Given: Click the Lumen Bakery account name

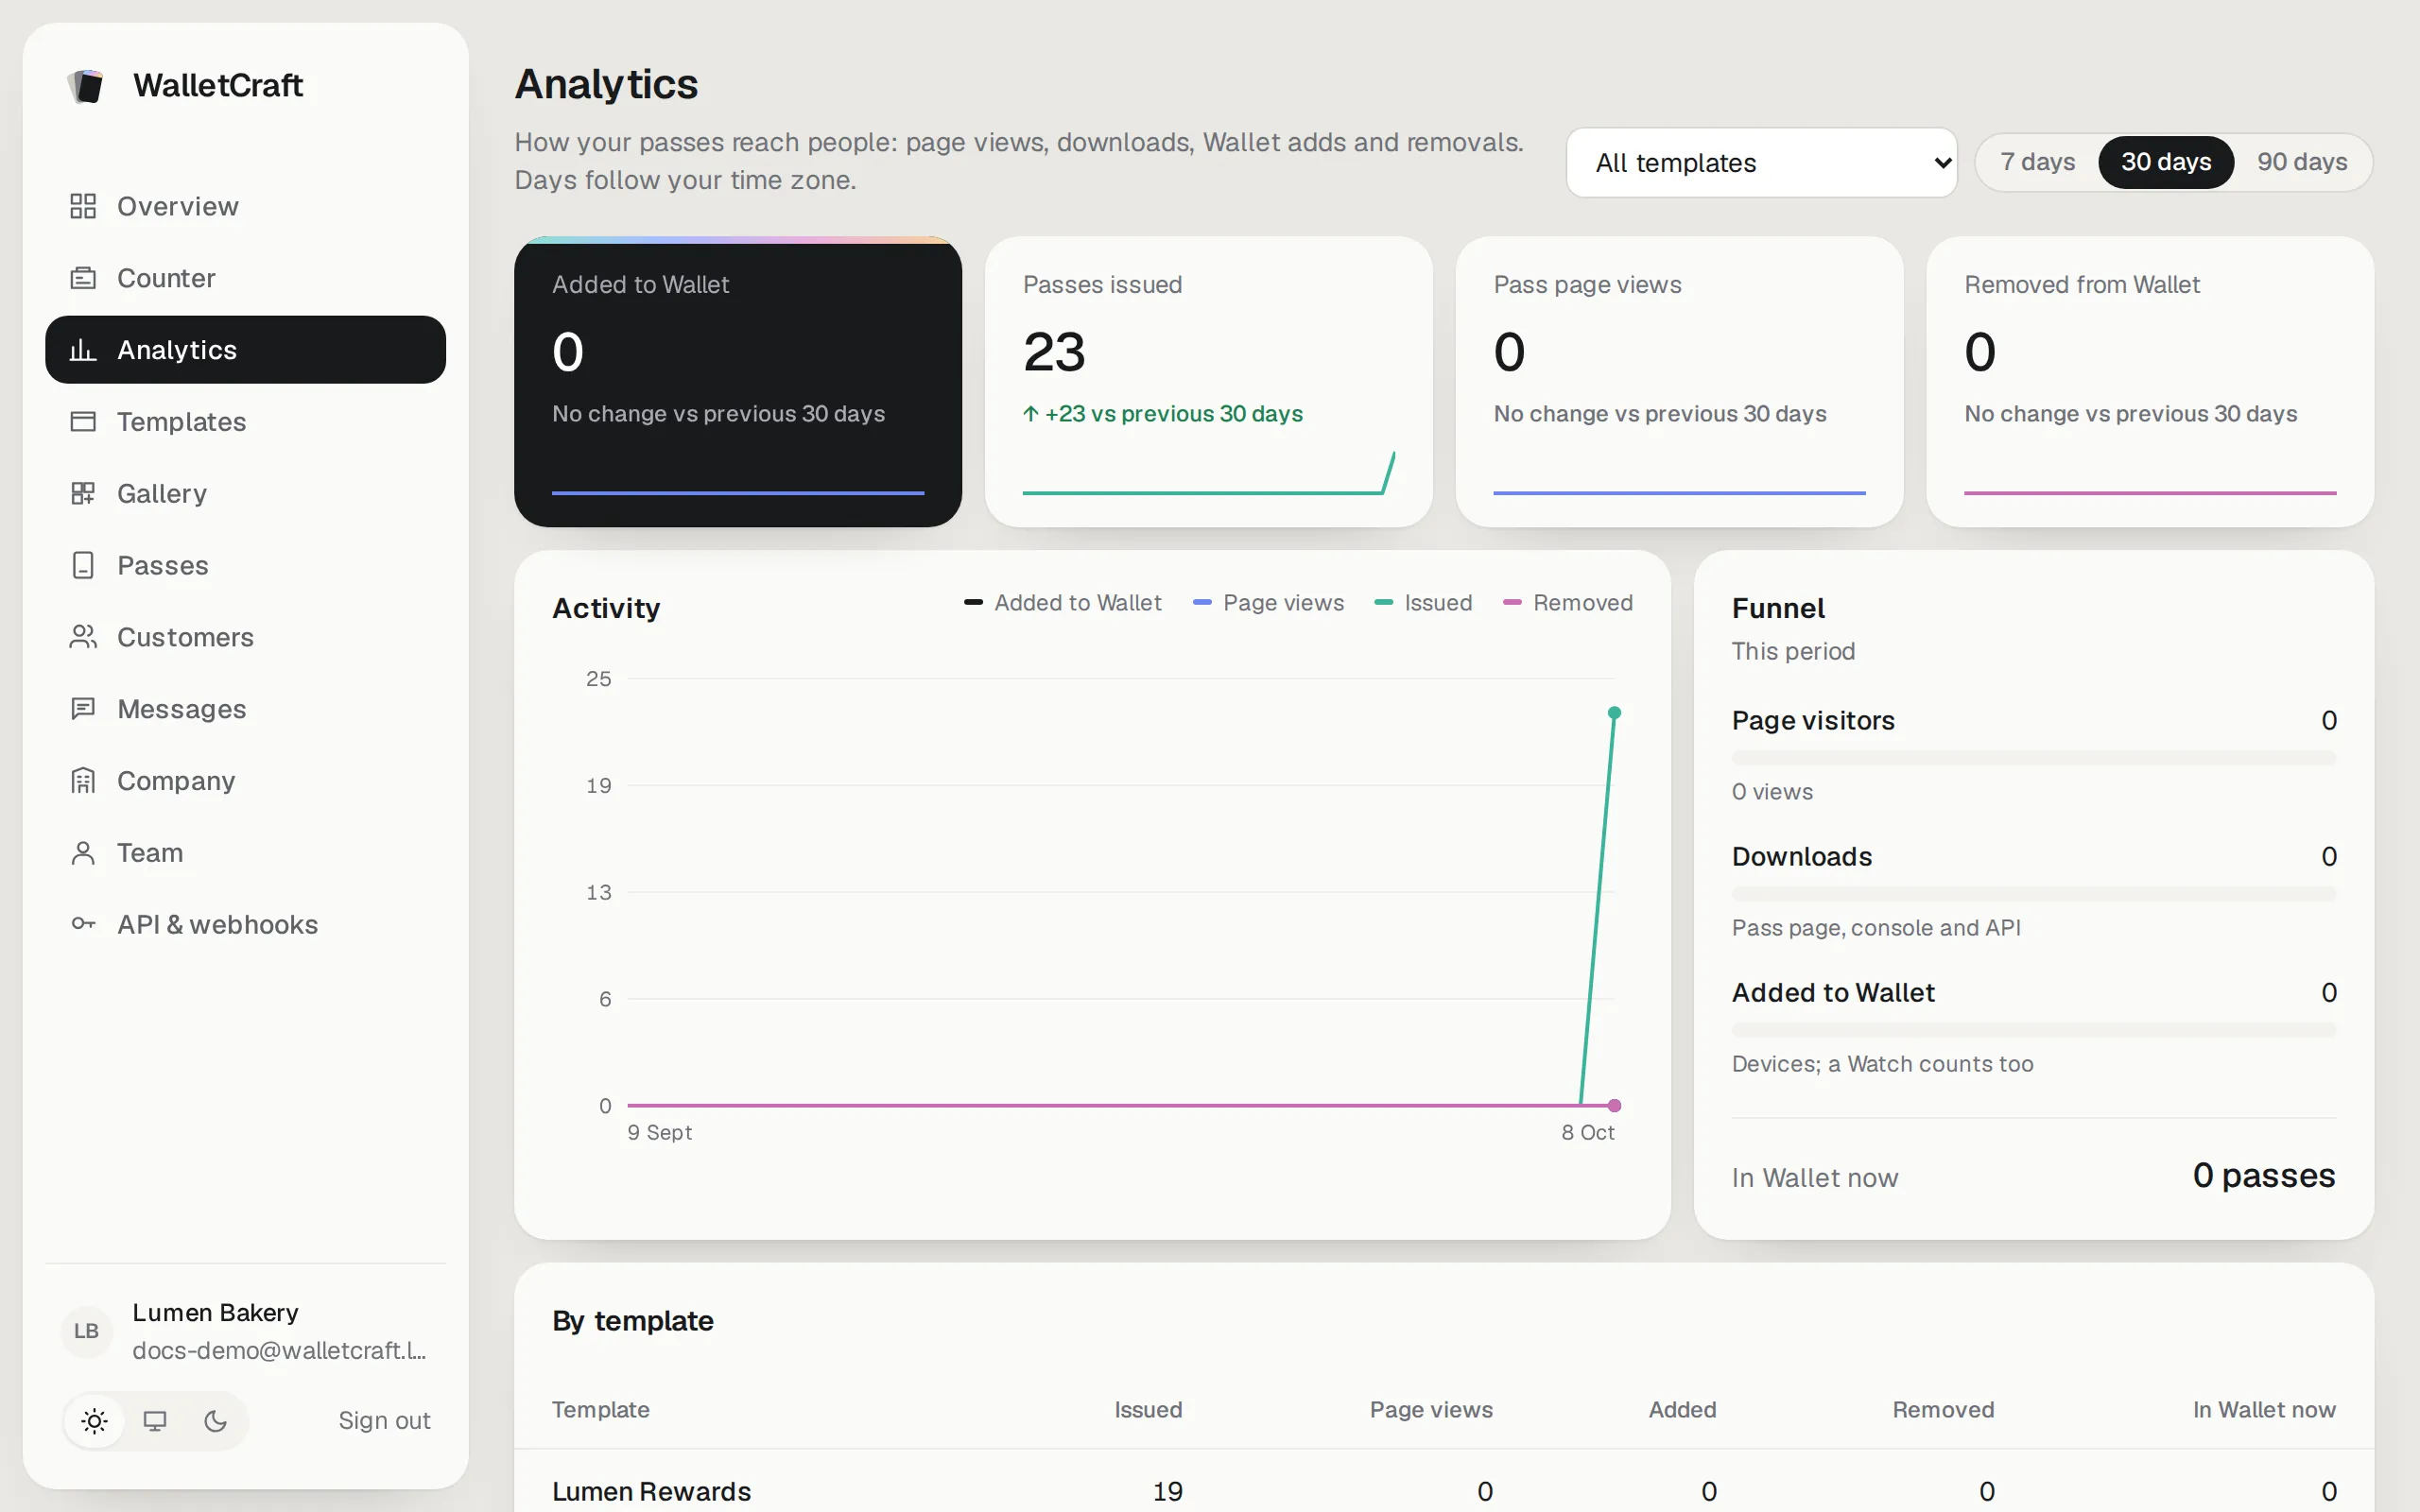Looking at the screenshot, I should (215, 1312).
